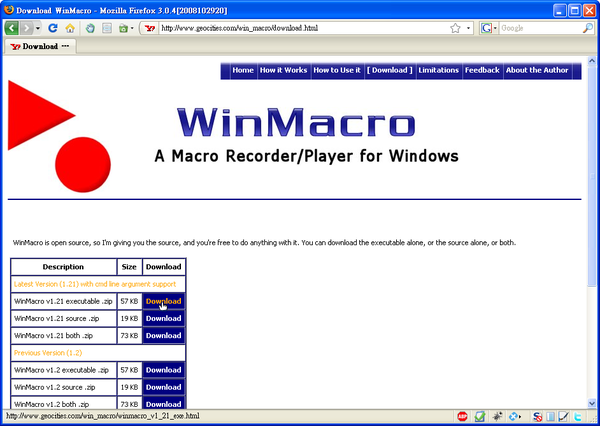Click the Adblock Plus ABP status icon

pos(463,416)
